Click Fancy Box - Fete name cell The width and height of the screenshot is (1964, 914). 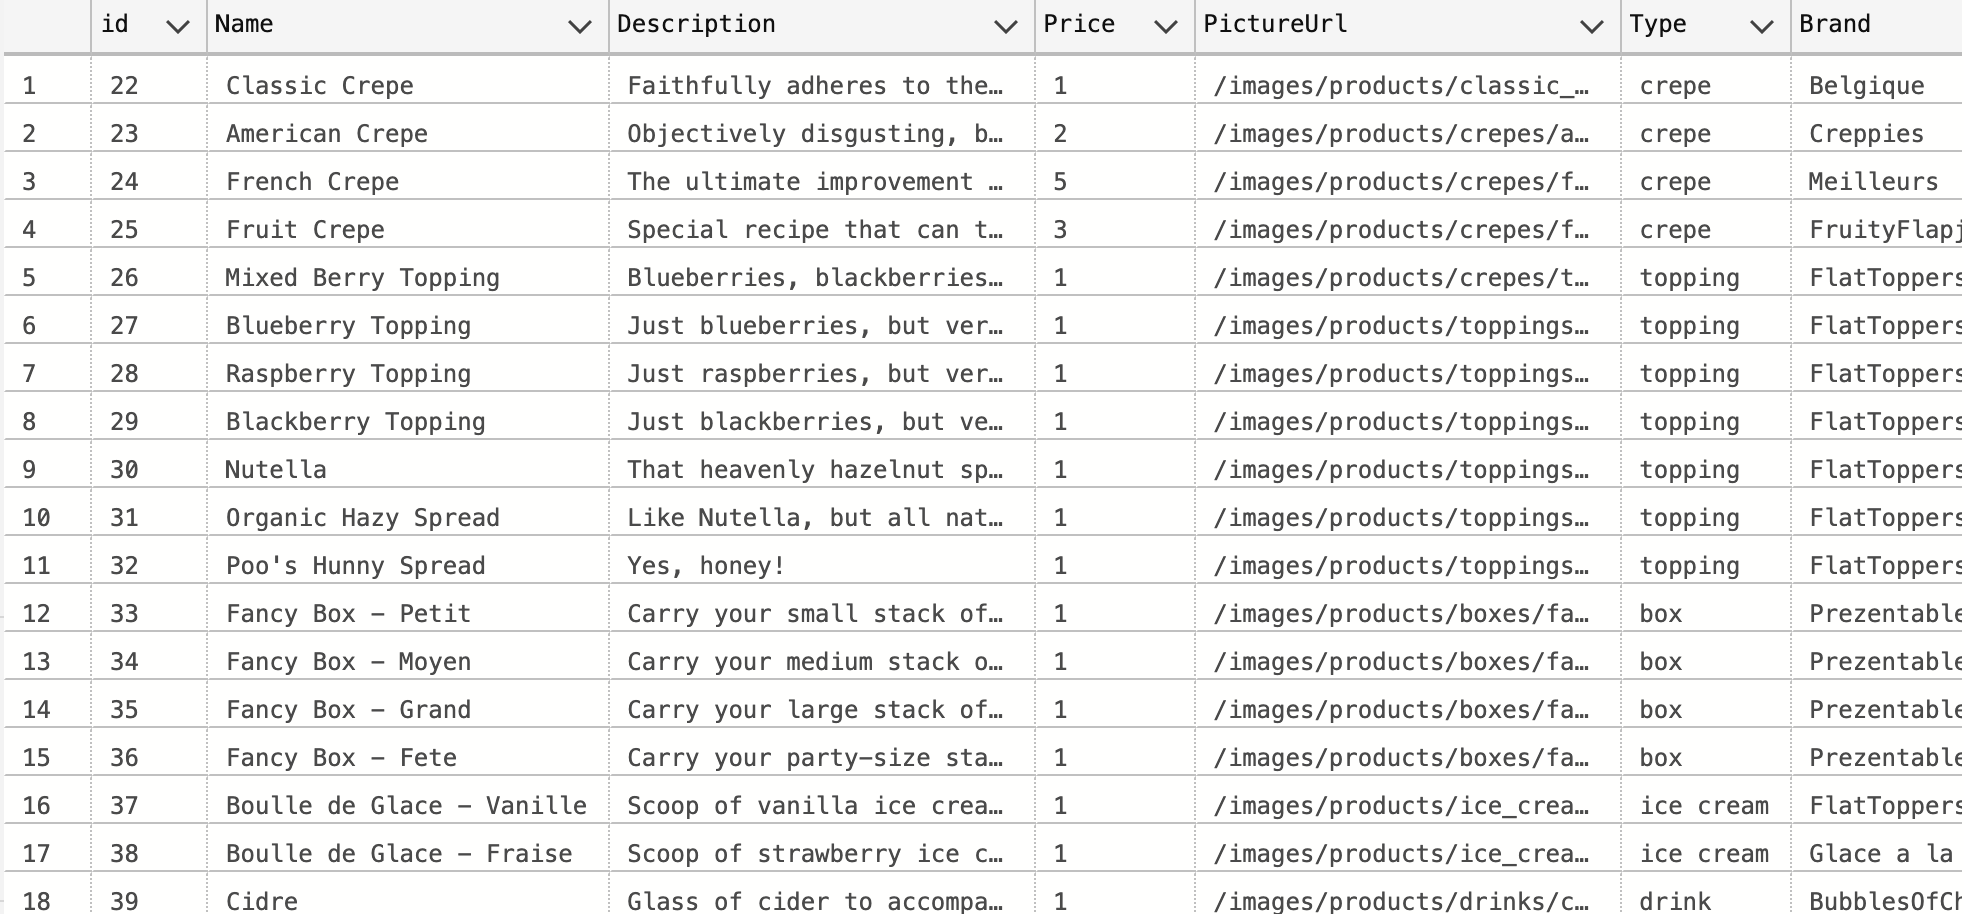point(341,758)
